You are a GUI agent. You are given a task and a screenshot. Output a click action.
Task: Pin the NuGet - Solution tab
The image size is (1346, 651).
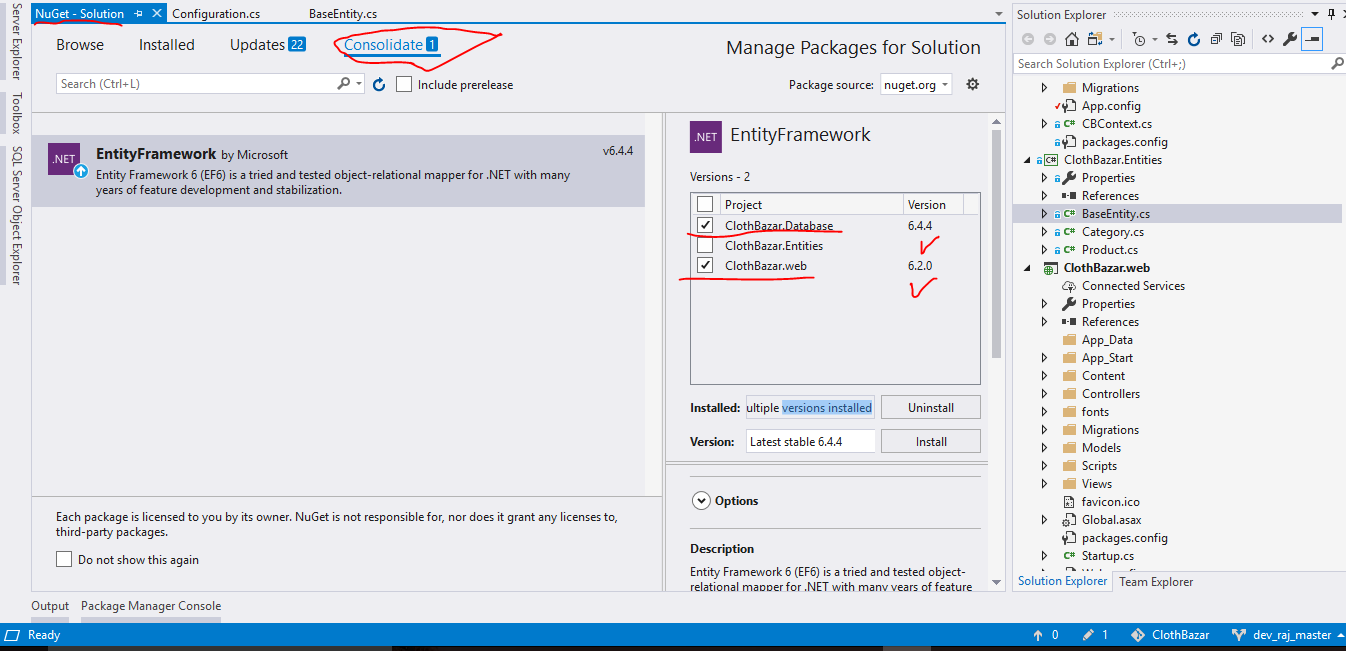(138, 14)
